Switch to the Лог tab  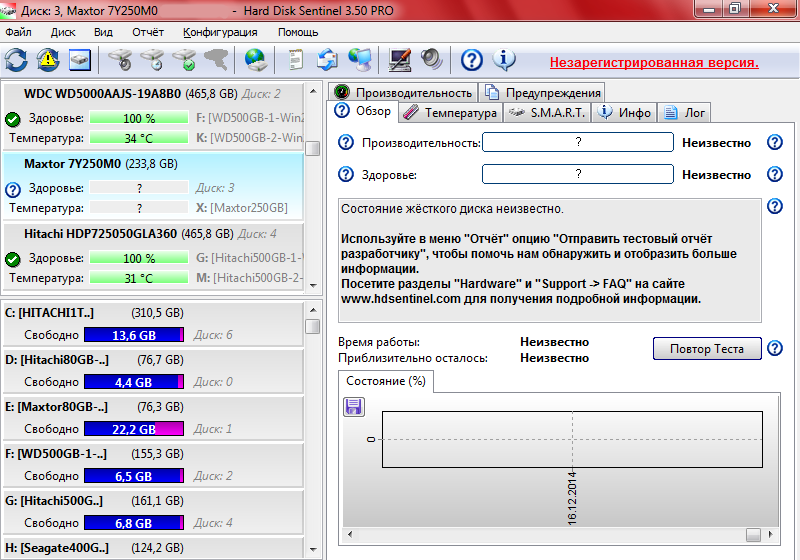coord(684,113)
